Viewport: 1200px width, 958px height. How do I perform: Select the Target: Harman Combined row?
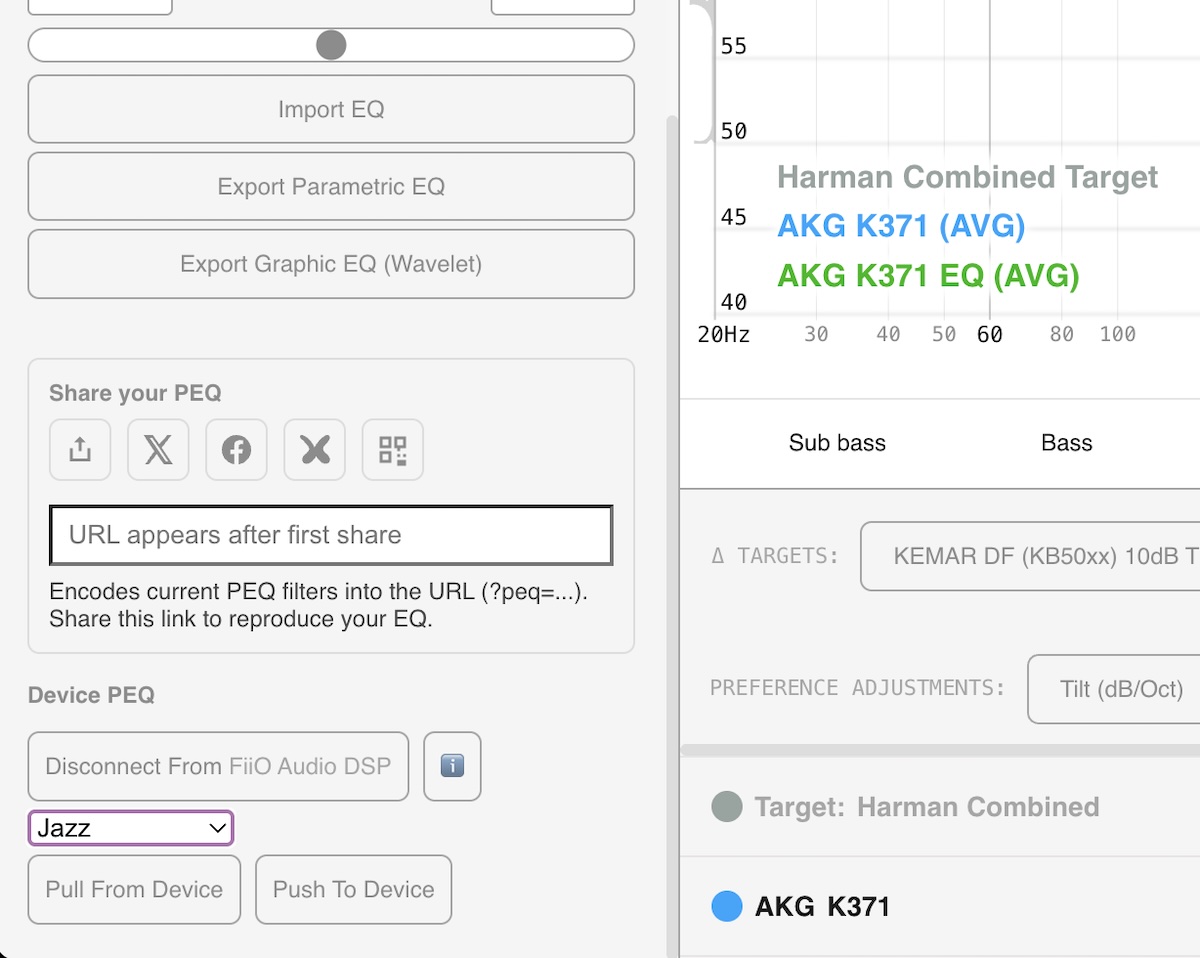(940, 807)
